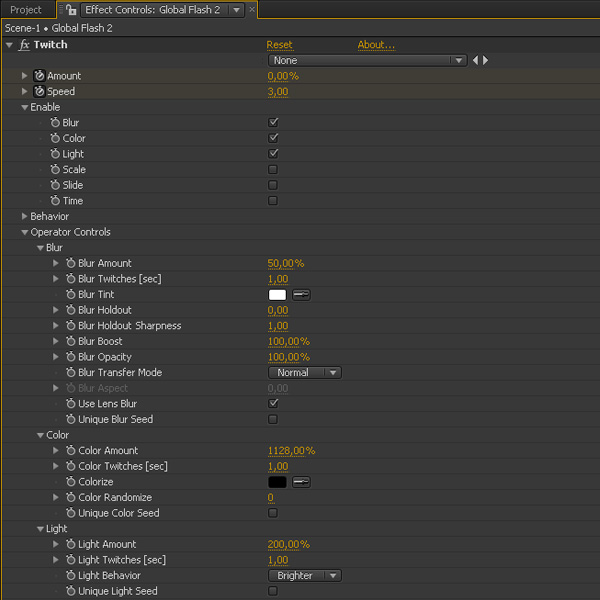Uncheck the Enable Color checkbox
The image size is (600, 600).
(x=273, y=138)
